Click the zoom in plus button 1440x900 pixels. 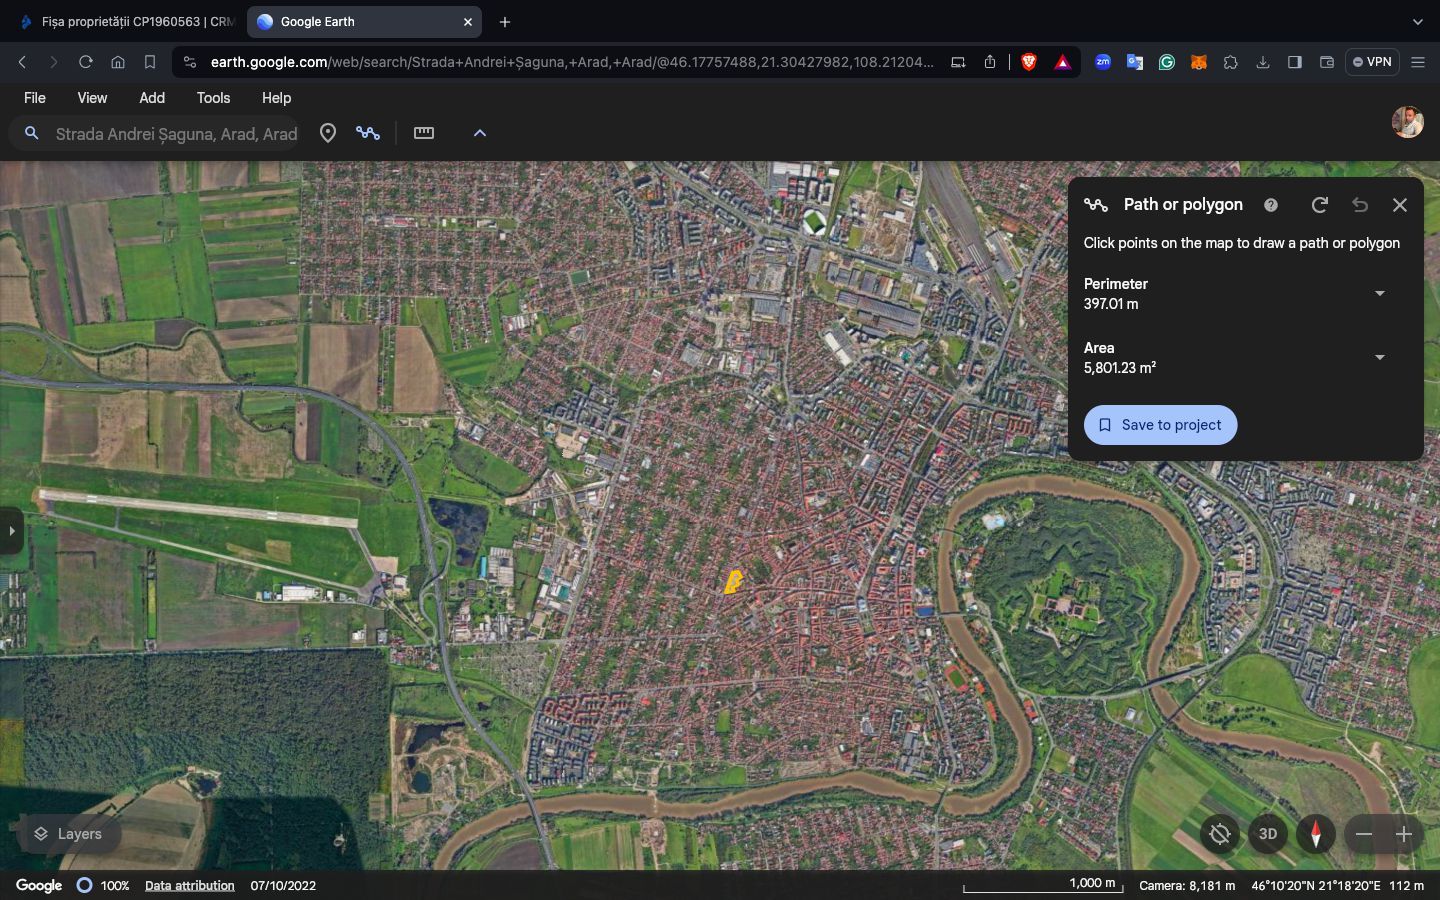tap(1404, 834)
